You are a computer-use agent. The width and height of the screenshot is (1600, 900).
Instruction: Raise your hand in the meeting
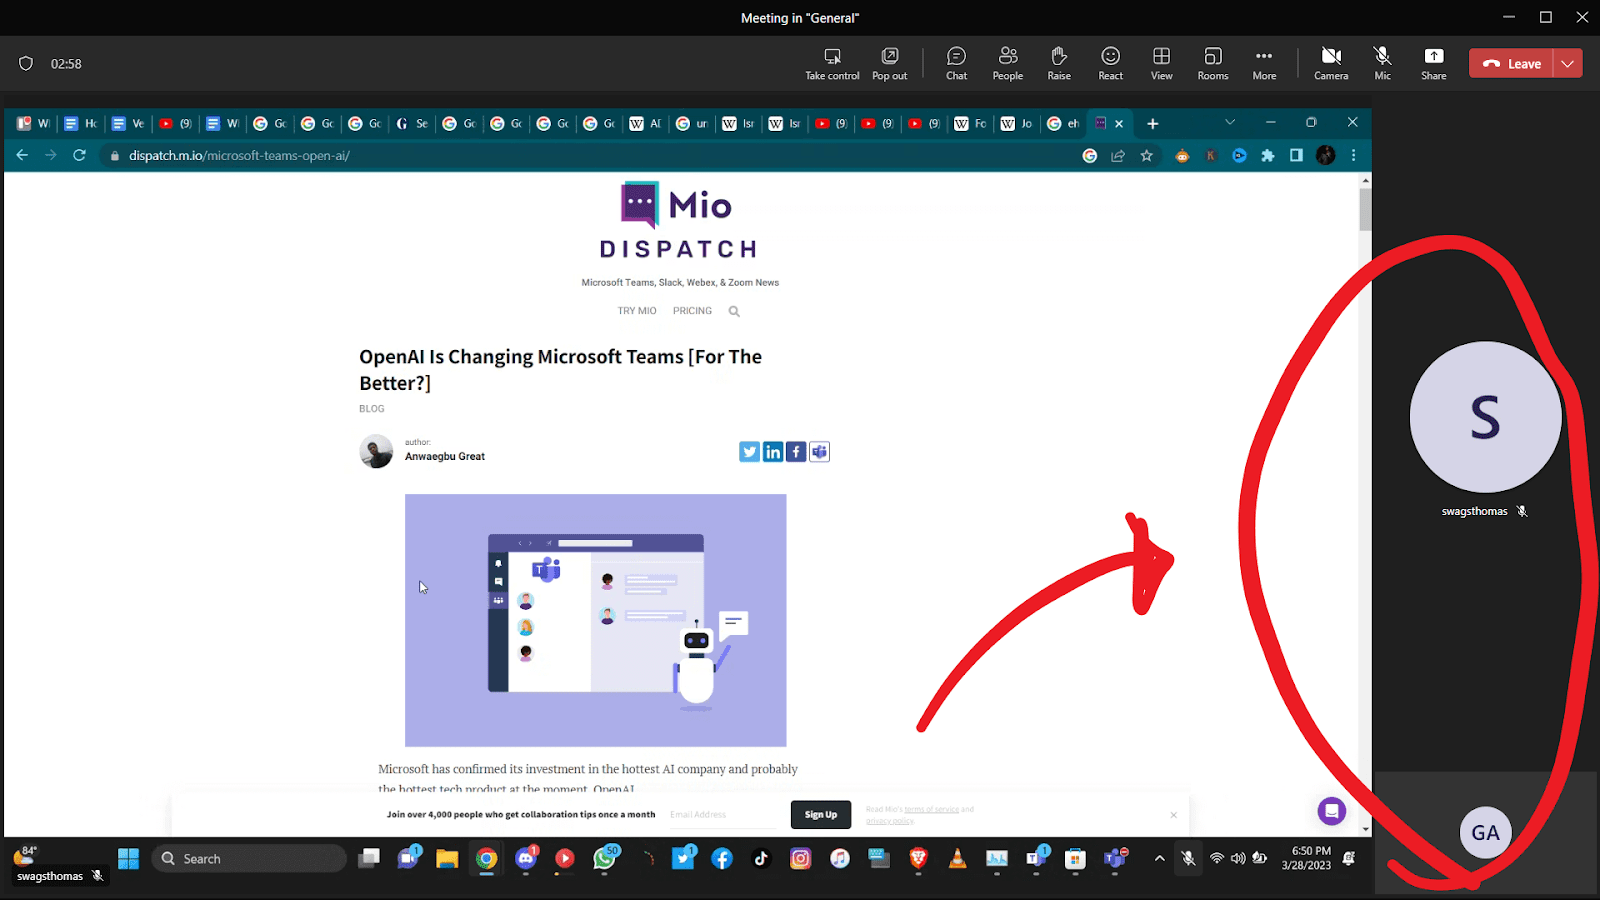tap(1059, 64)
